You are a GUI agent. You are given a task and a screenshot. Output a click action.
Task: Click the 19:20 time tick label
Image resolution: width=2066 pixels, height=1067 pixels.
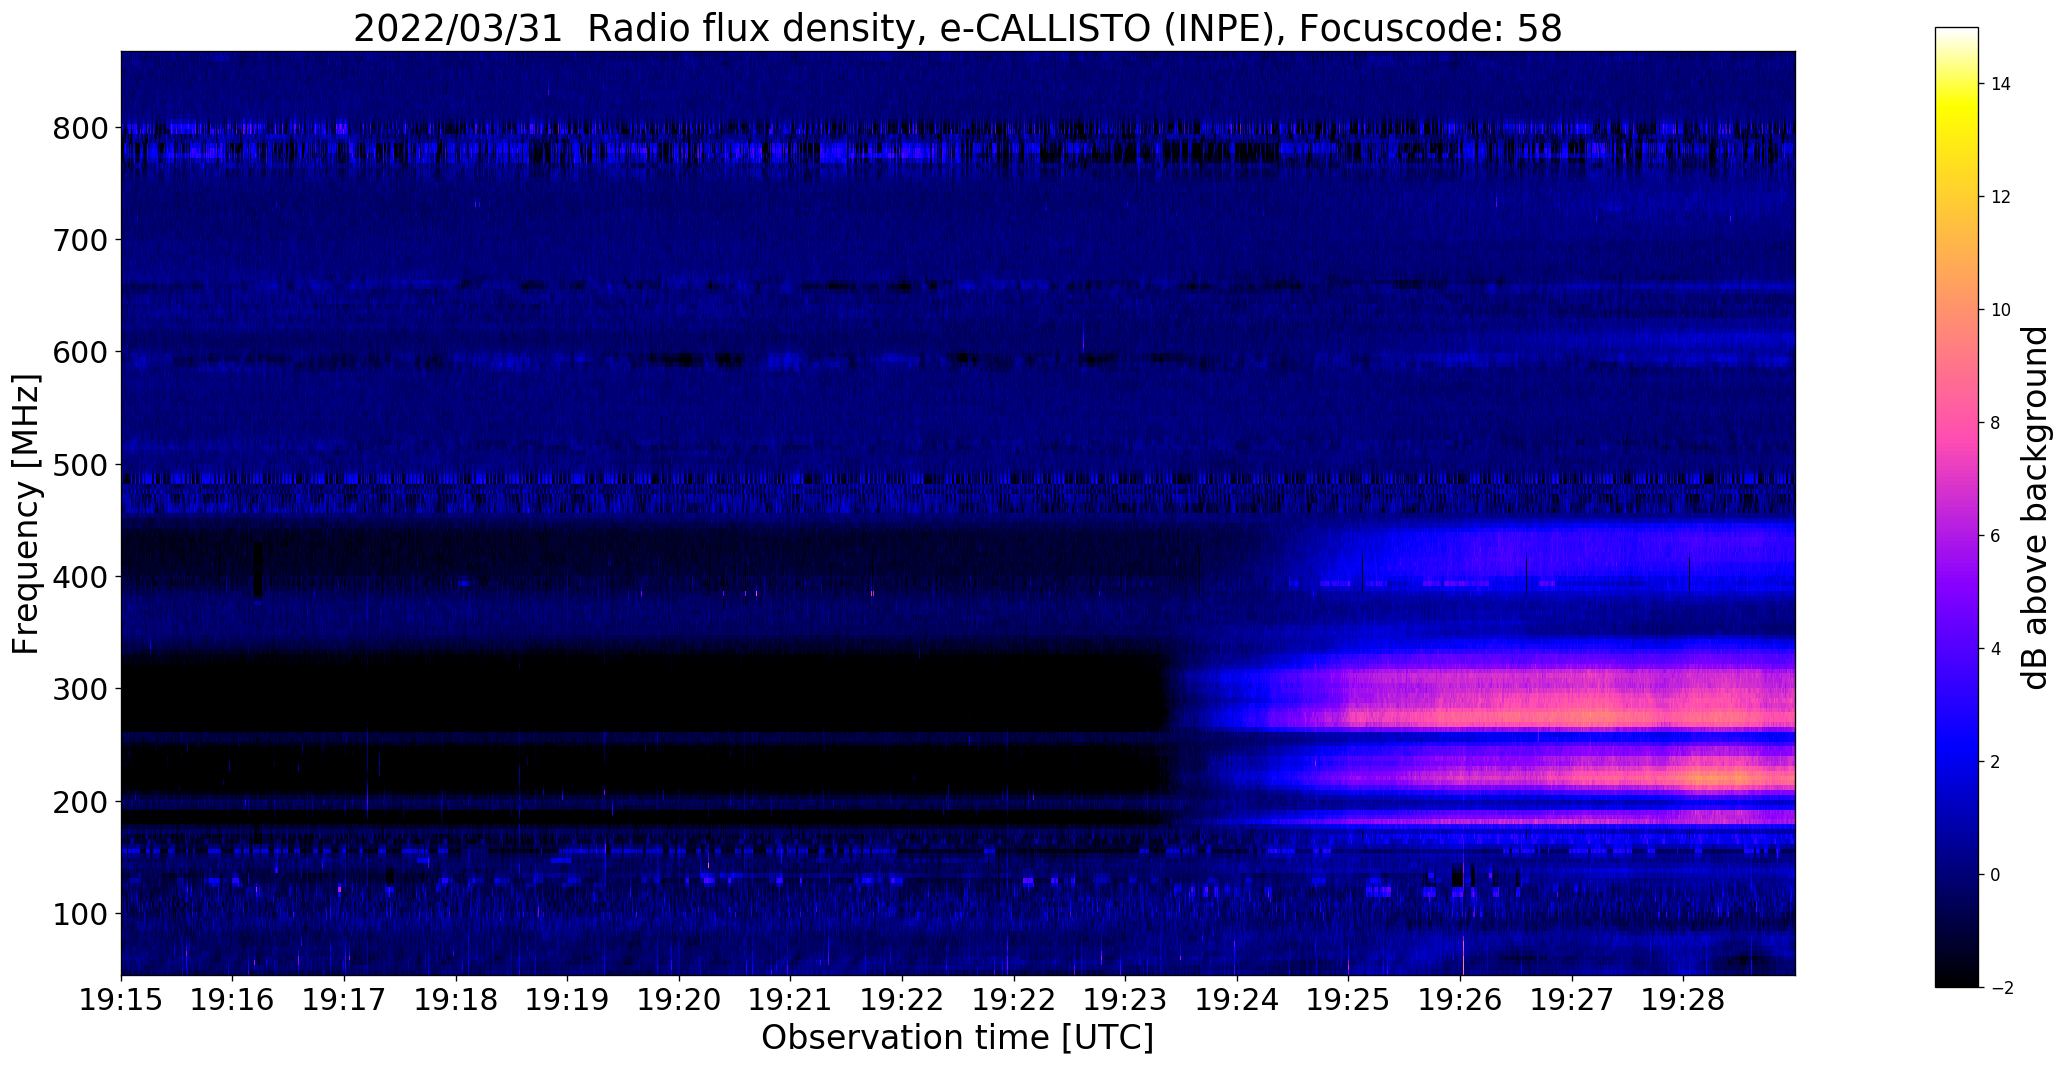tap(679, 1001)
